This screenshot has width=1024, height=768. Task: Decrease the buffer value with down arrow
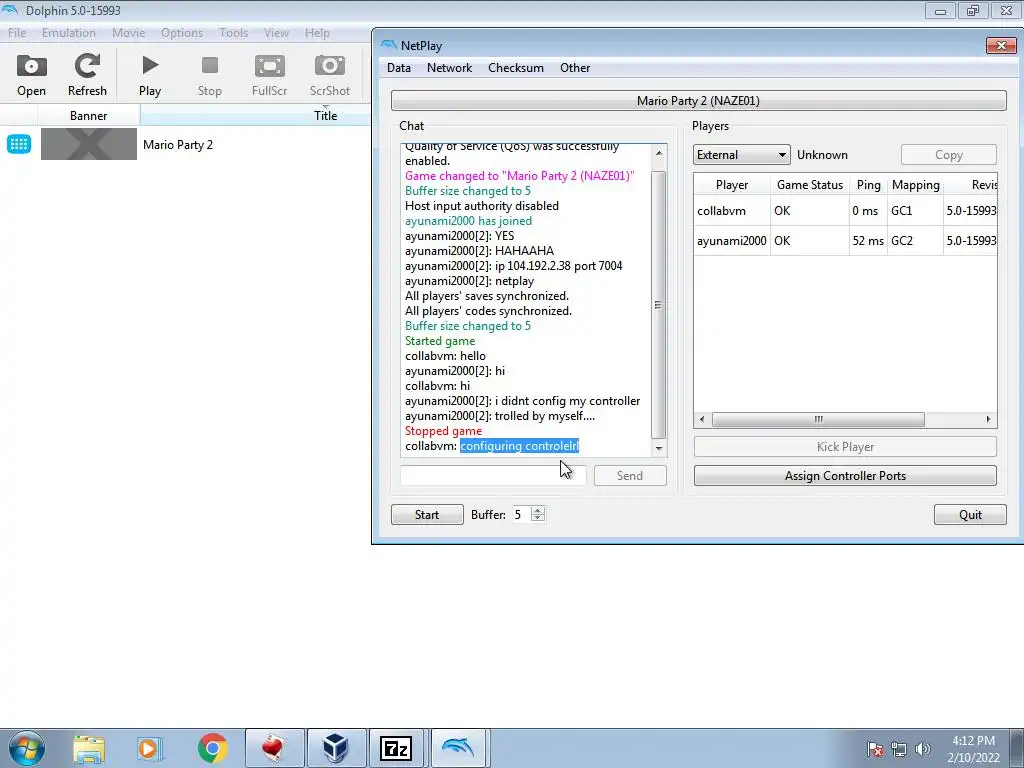537,519
